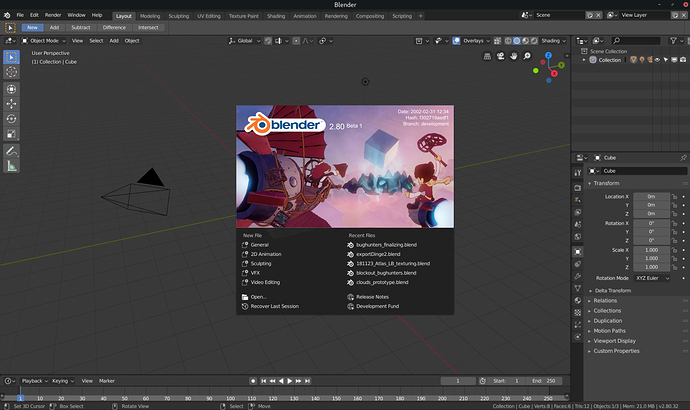Click the pin icon in properties header
The width and height of the screenshot is (690, 410).
coord(683,157)
